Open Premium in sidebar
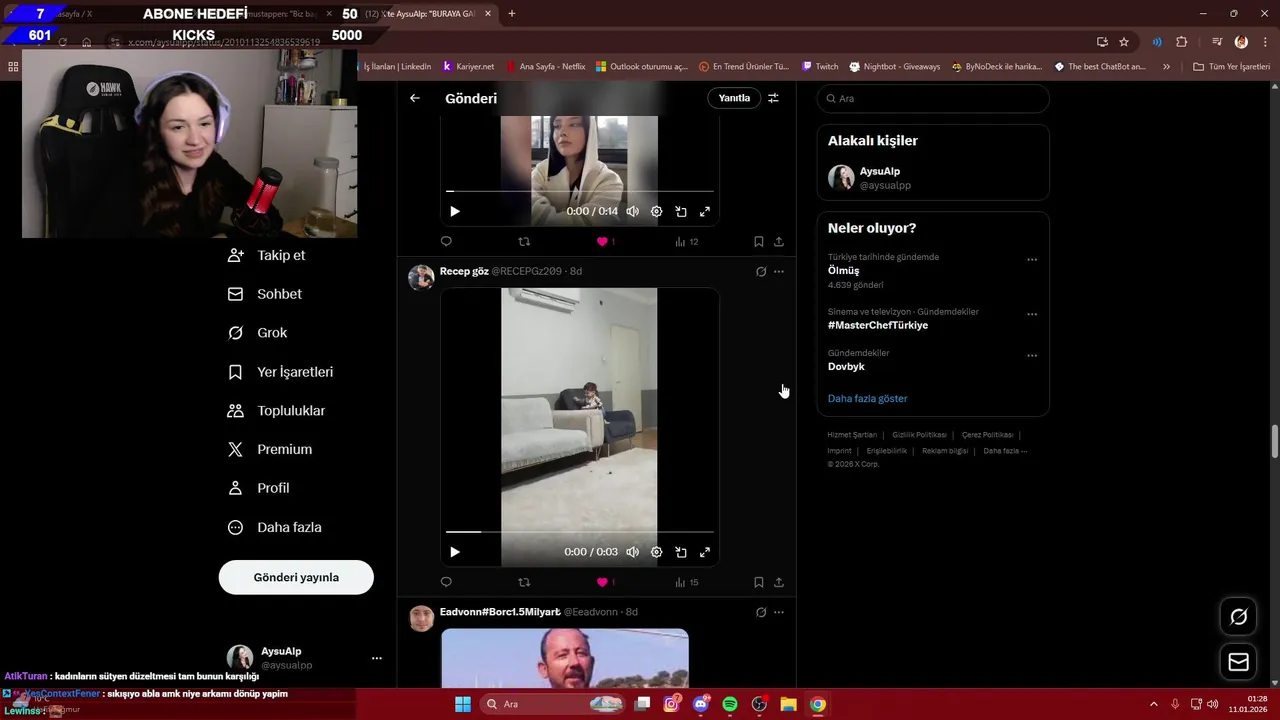Screen dimensions: 1280x720 (x=270, y=450)
